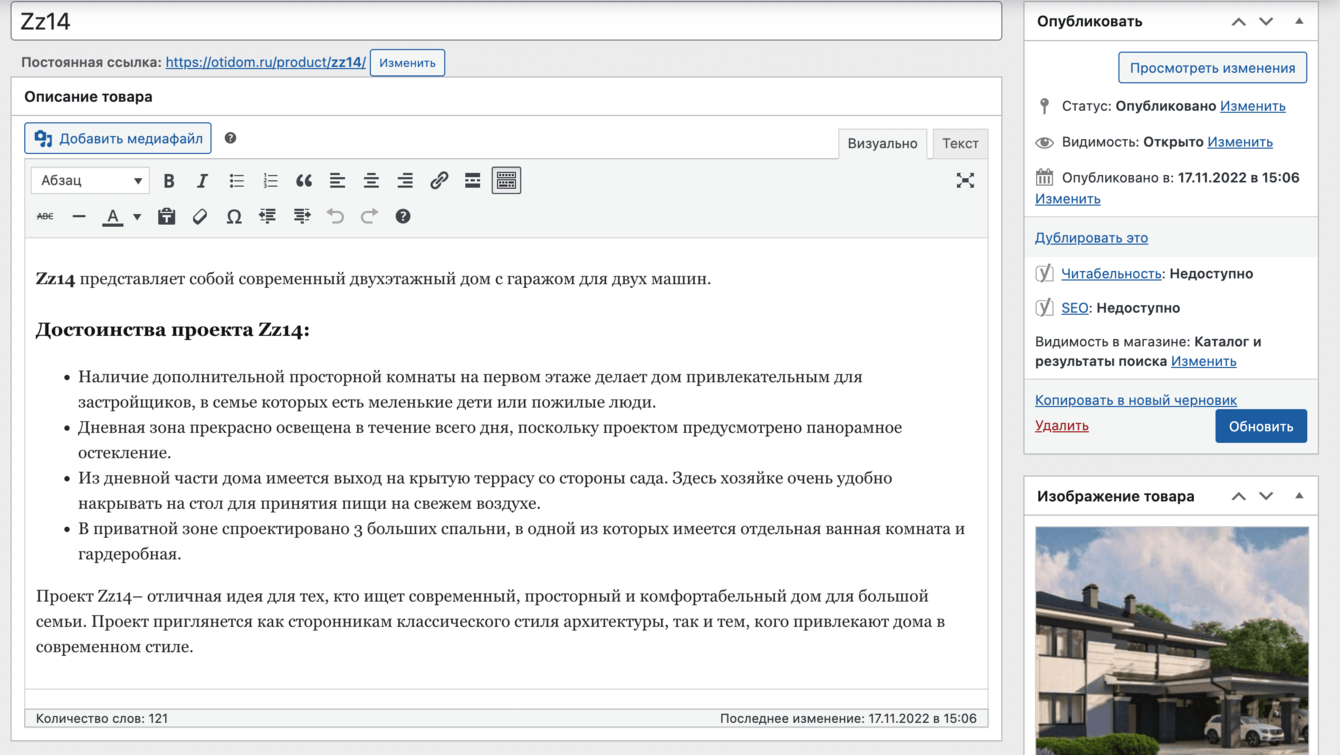
Task: Click the insert link icon
Action: coord(439,181)
